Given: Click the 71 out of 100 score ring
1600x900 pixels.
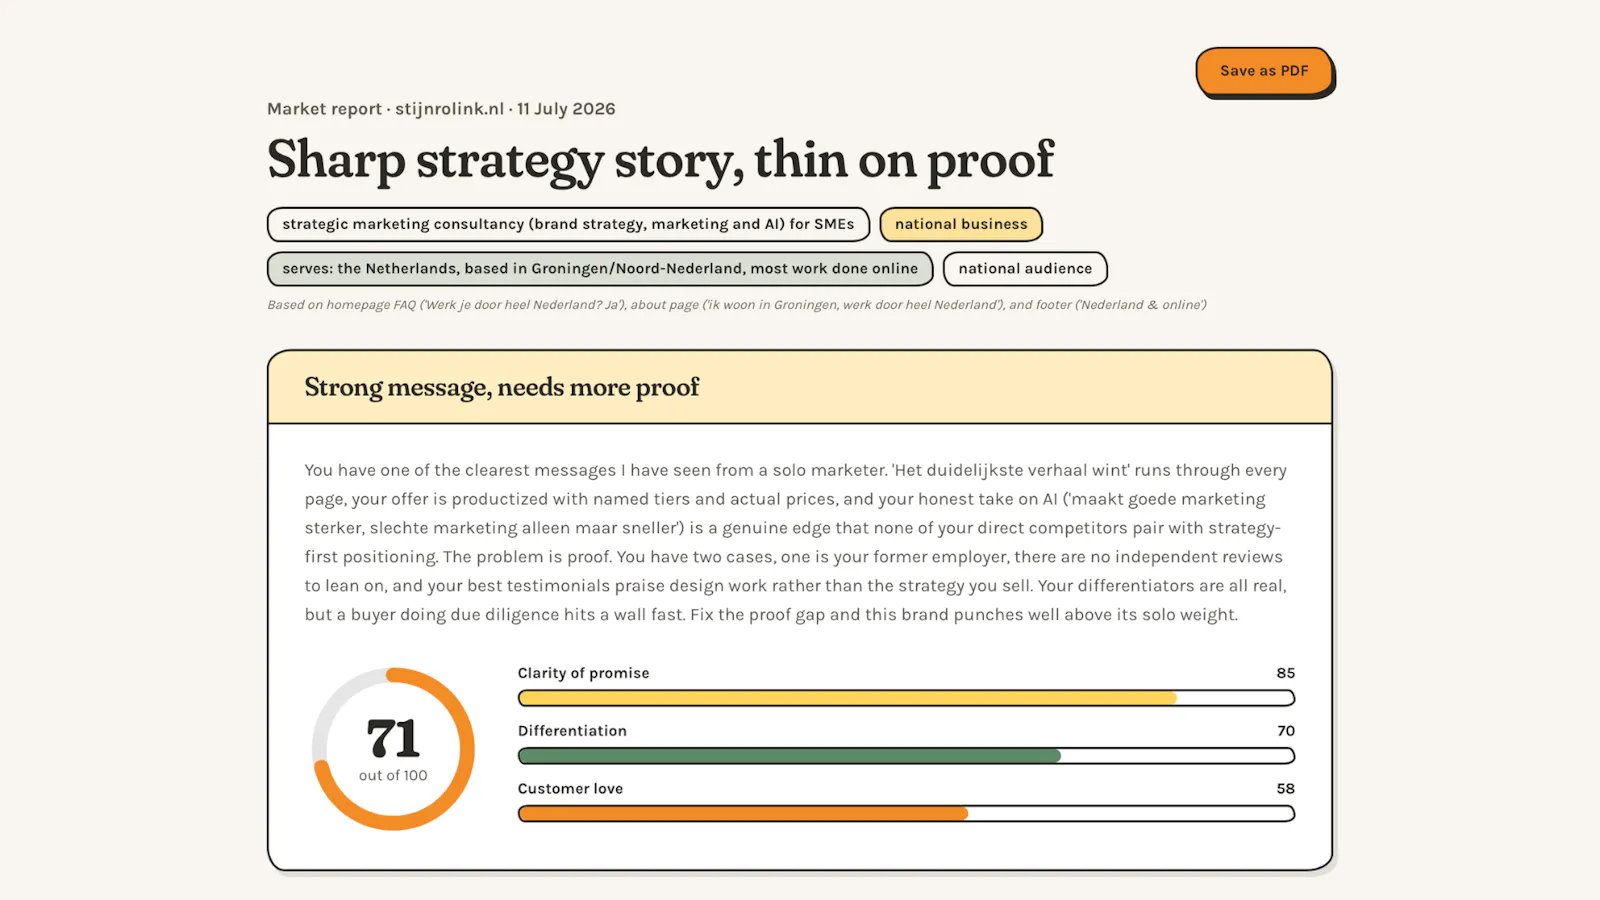Looking at the screenshot, I should pos(393,749).
